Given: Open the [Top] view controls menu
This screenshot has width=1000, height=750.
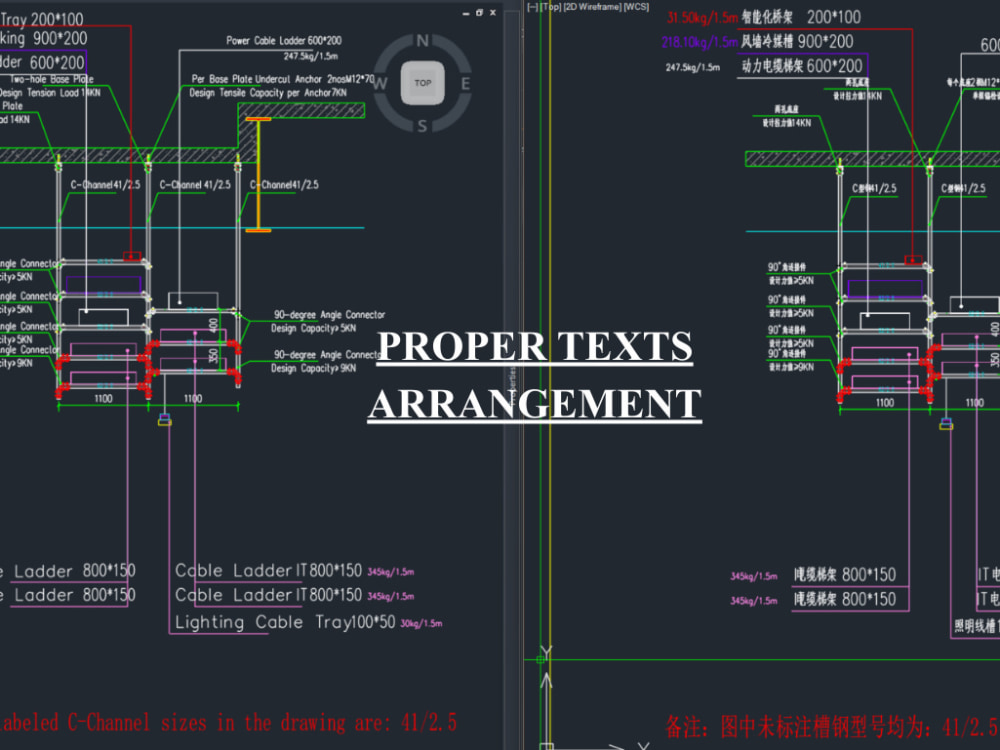Looking at the screenshot, I should [550, 7].
